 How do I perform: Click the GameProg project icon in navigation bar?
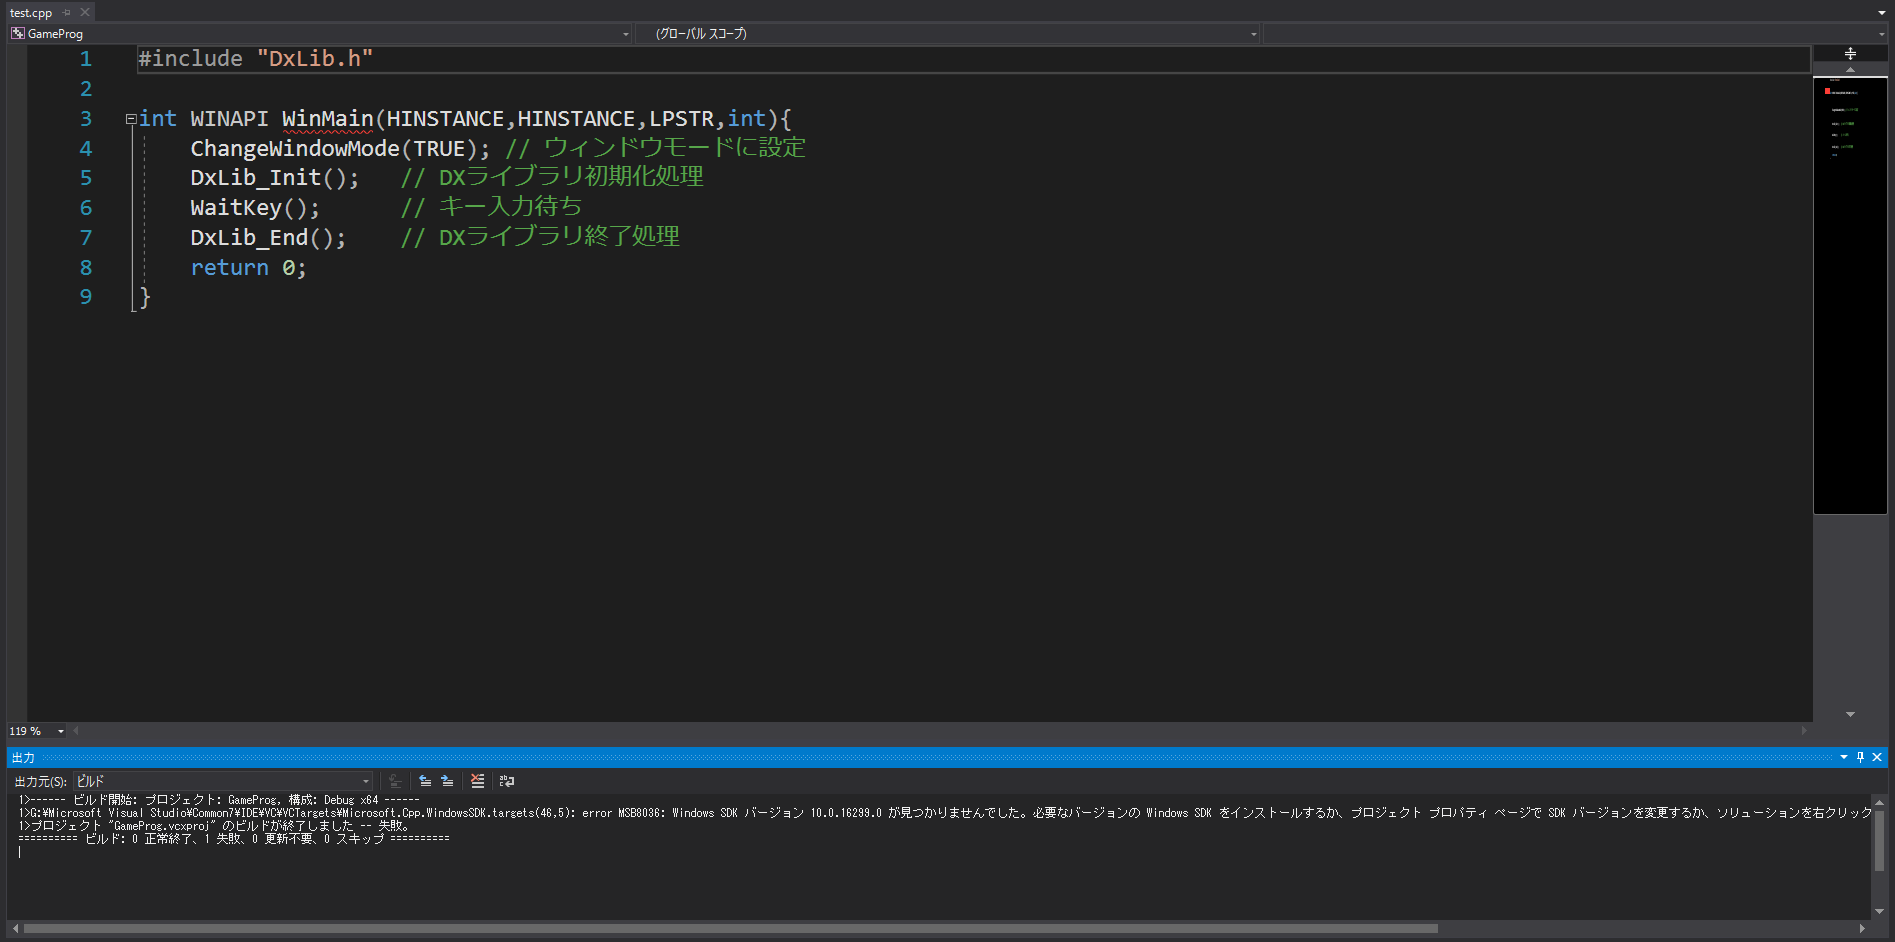[x=17, y=34]
